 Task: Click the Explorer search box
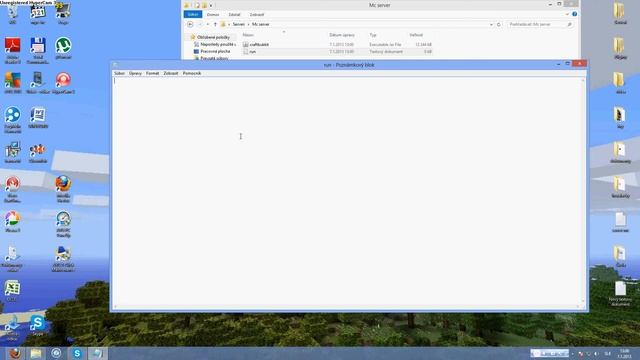(540, 24)
